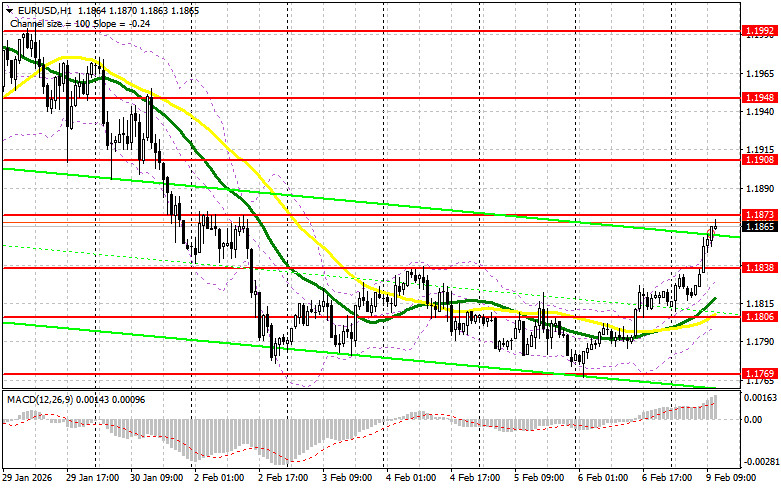The width and height of the screenshot is (781, 489).
Task: Click the '30 Jan 09:00' time axis label
Action: click(x=157, y=478)
